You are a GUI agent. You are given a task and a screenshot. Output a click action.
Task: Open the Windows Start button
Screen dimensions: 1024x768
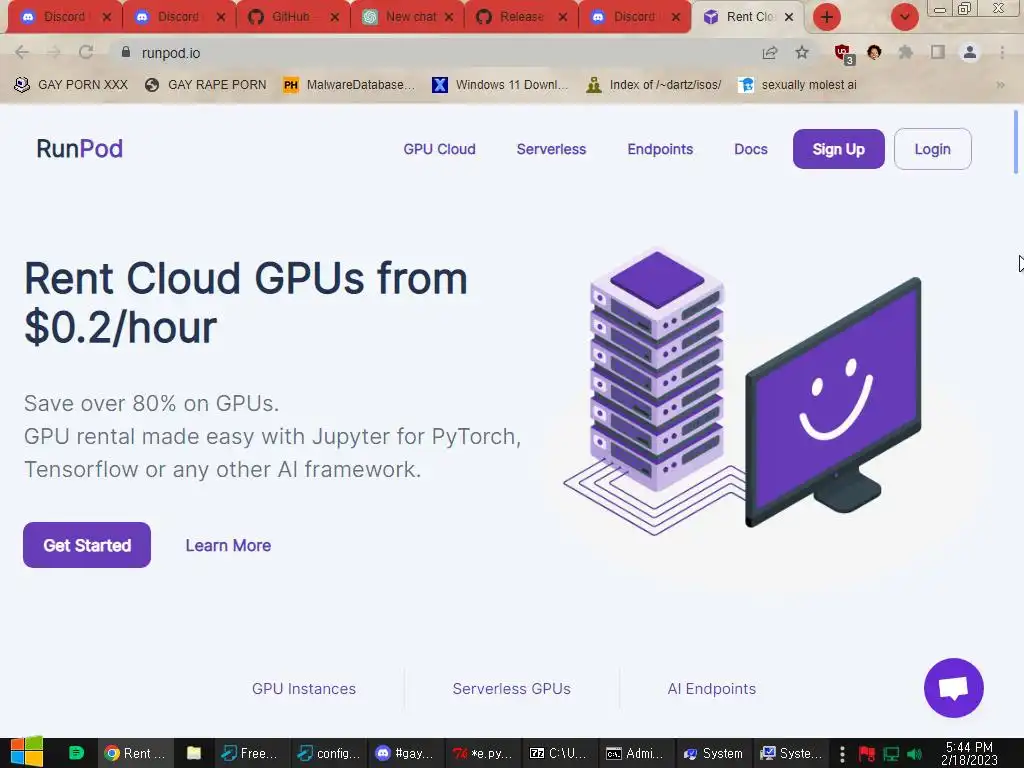pyautogui.click(x=26, y=753)
